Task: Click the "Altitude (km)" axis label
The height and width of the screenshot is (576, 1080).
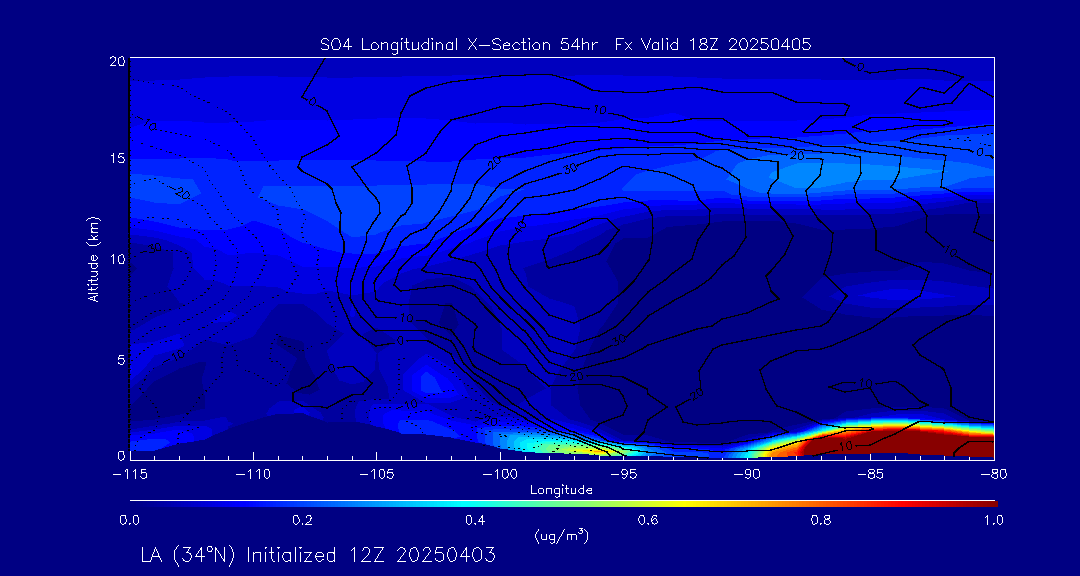Action: coord(92,259)
